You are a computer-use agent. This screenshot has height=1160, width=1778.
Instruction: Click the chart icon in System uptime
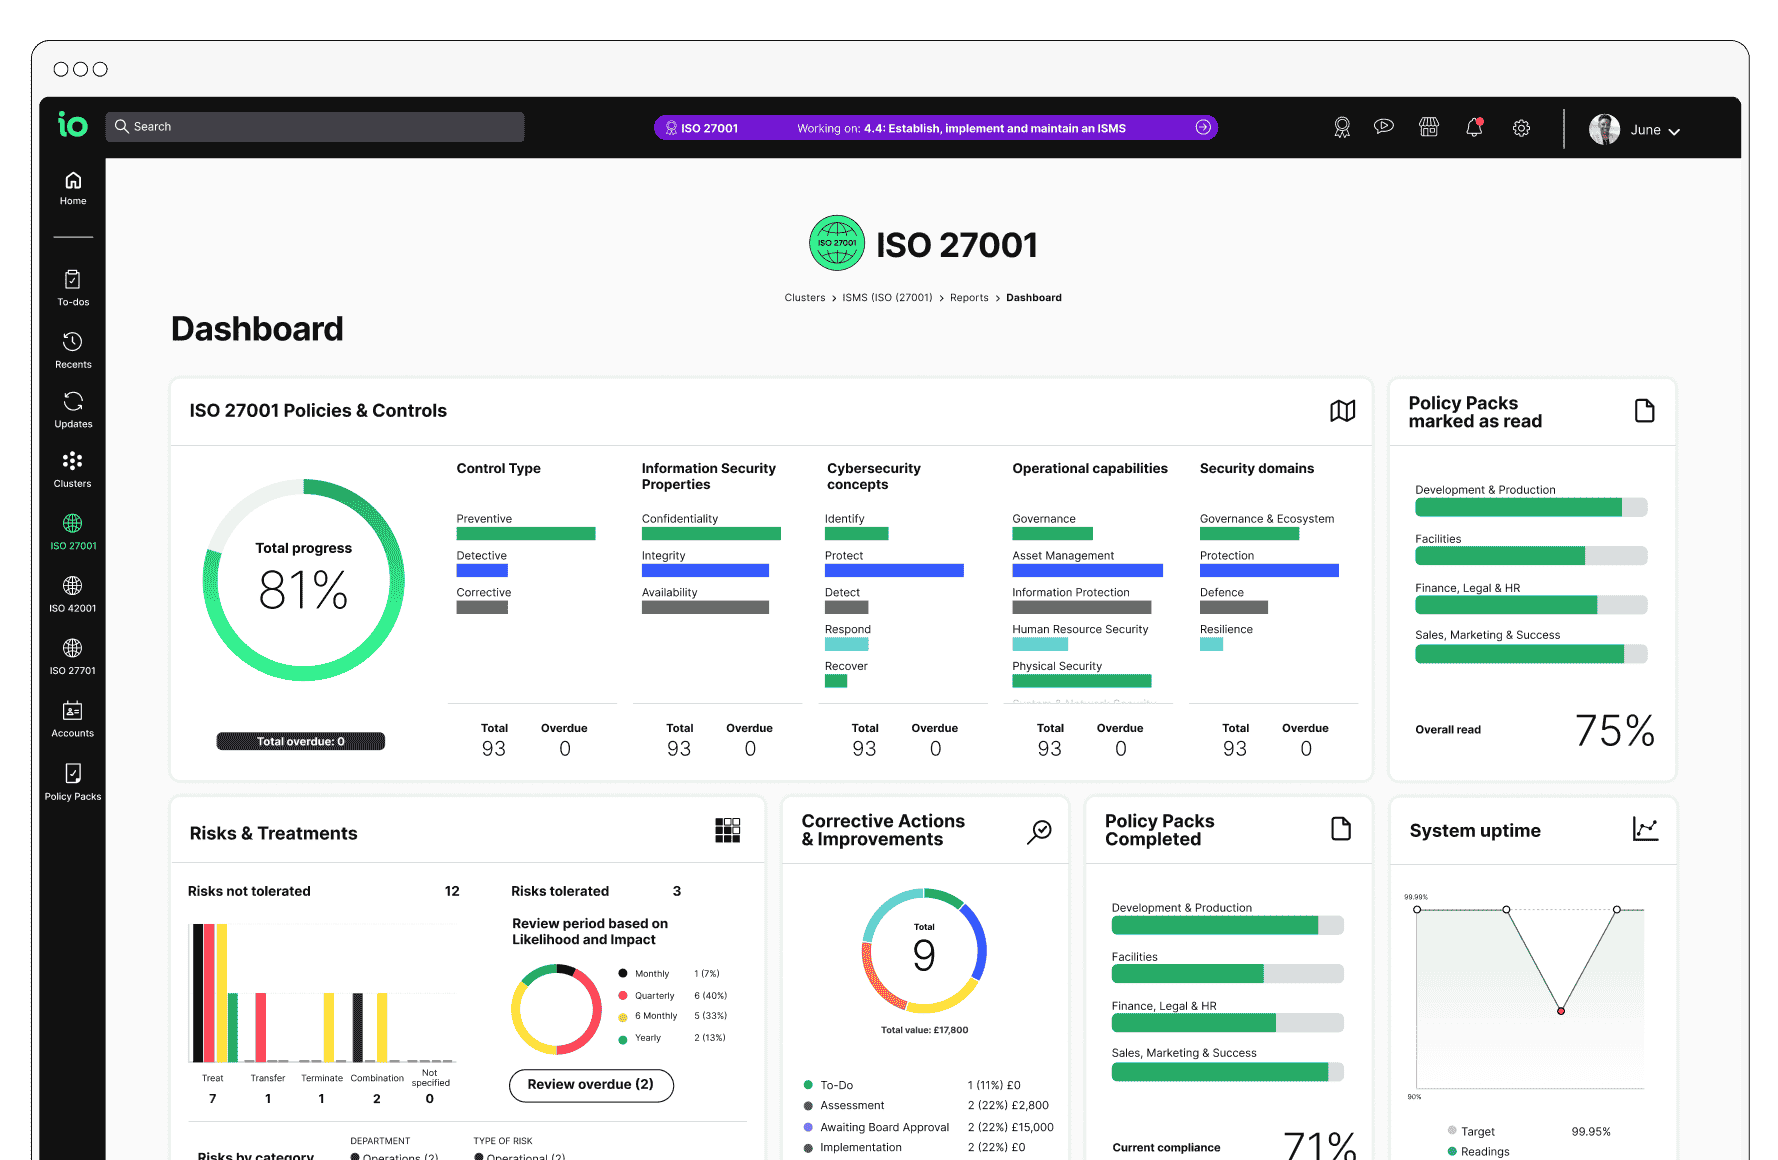click(x=1645, y=829)
